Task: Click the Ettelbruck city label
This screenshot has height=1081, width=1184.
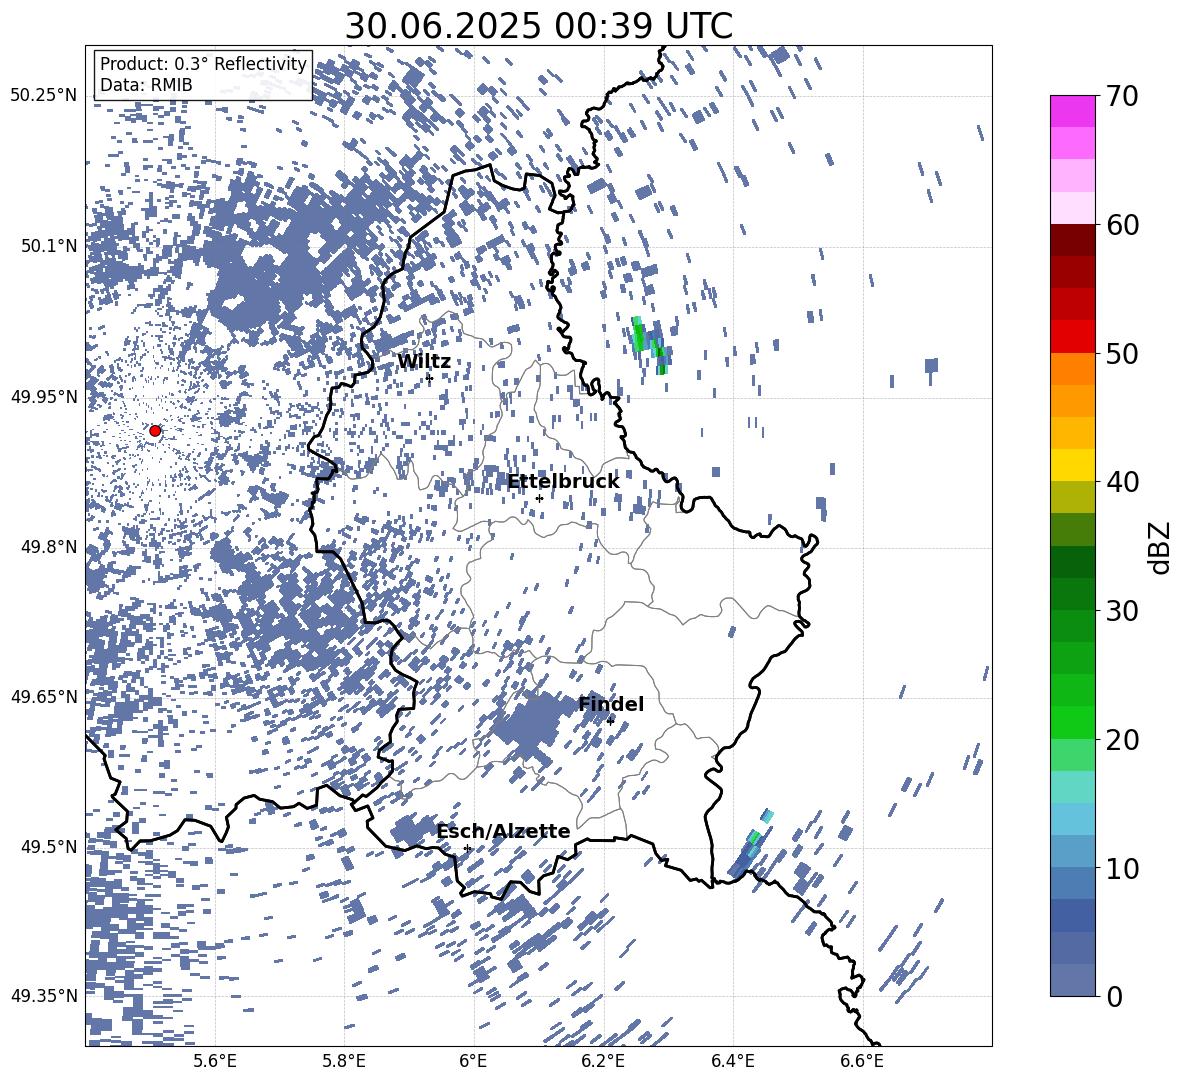Action: [563, 482]
